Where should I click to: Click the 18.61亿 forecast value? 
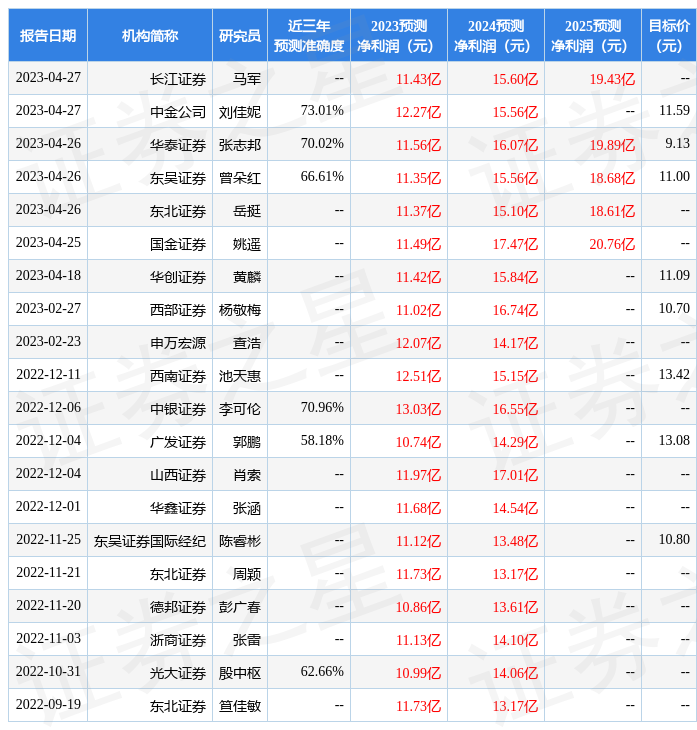pos(612,211)
